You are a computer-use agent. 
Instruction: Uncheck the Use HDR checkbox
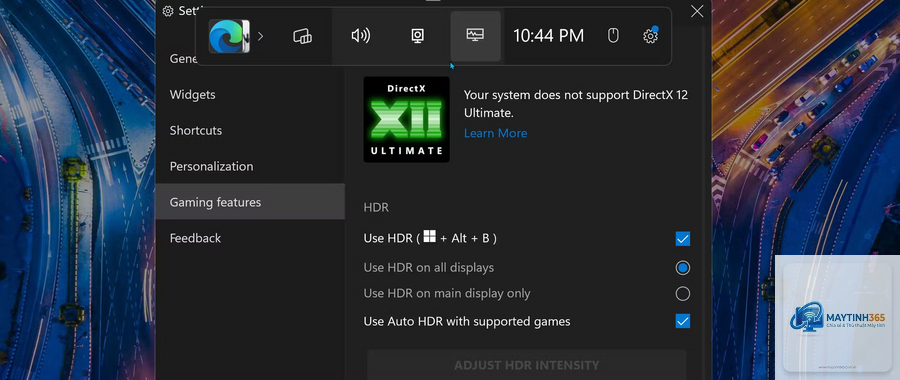pyautogui.click(x=682, y=239)
